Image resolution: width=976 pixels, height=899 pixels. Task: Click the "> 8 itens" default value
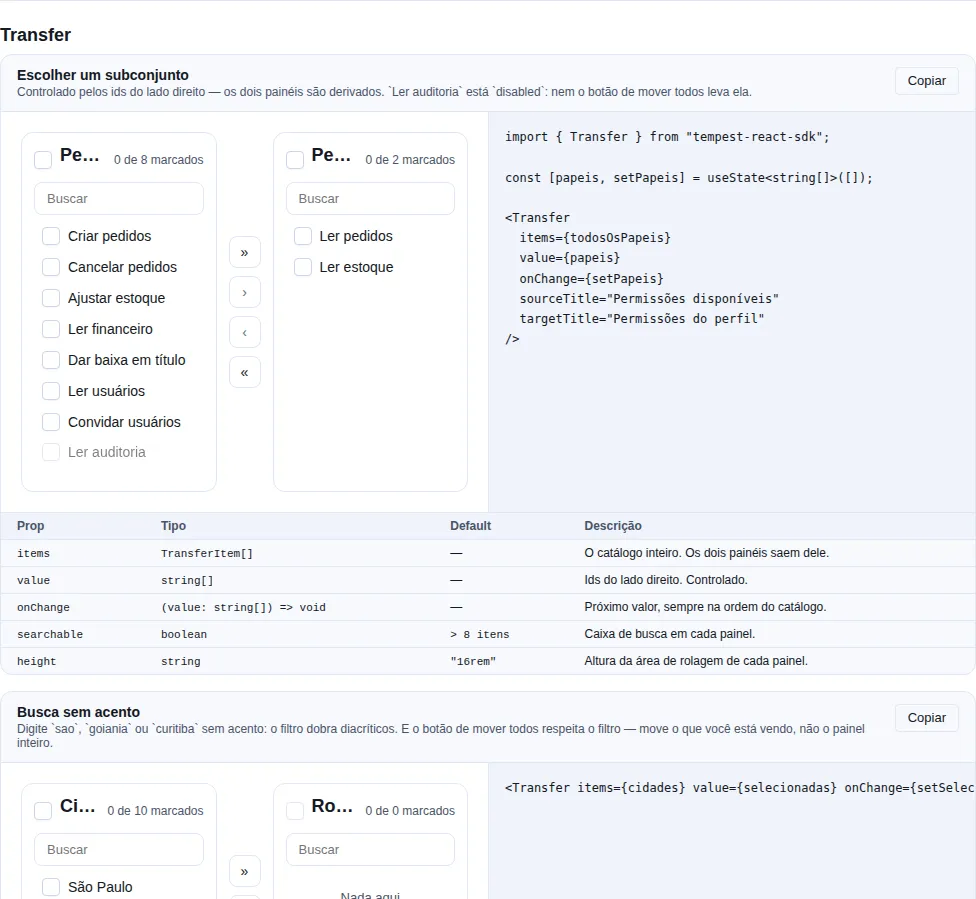click(479, 634)
